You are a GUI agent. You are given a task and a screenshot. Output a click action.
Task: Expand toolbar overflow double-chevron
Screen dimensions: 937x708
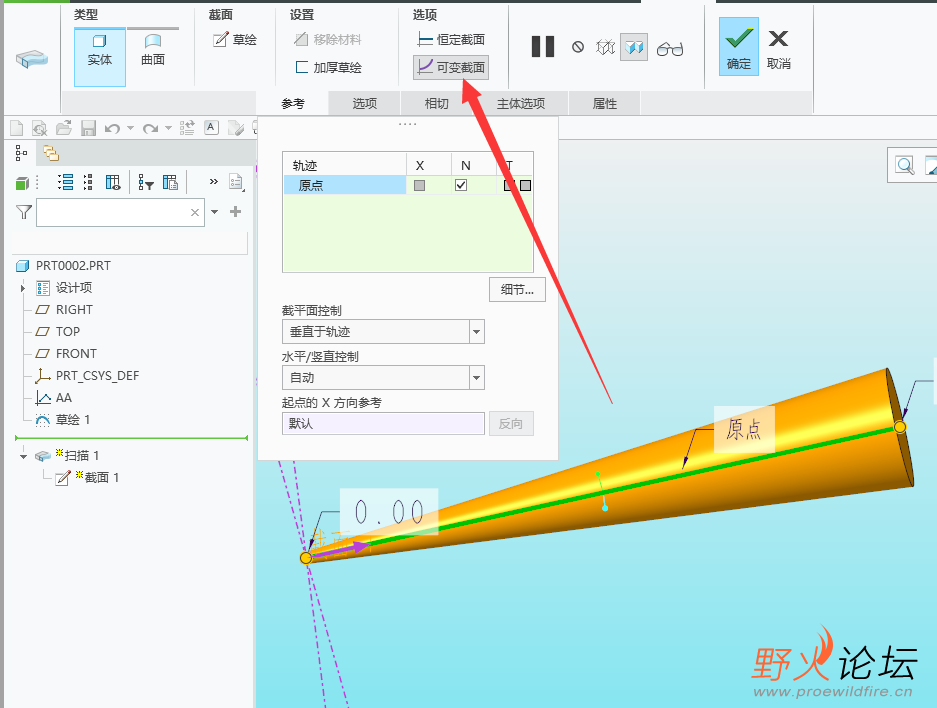[x=213, y=182]
